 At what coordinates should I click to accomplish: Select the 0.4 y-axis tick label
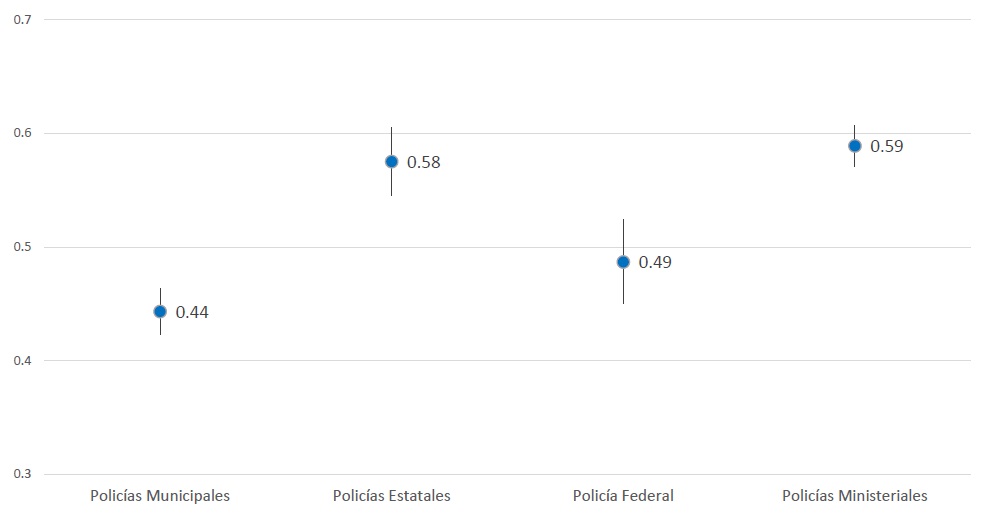[x=22, y=360]
